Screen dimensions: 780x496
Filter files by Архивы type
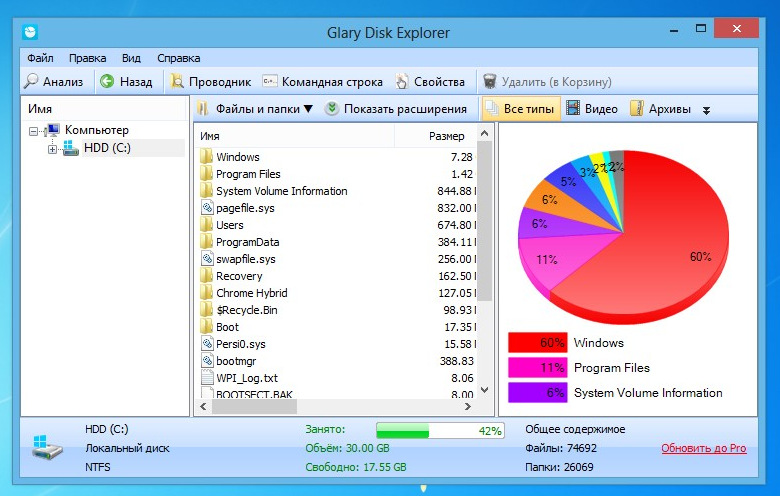(661, 109)
